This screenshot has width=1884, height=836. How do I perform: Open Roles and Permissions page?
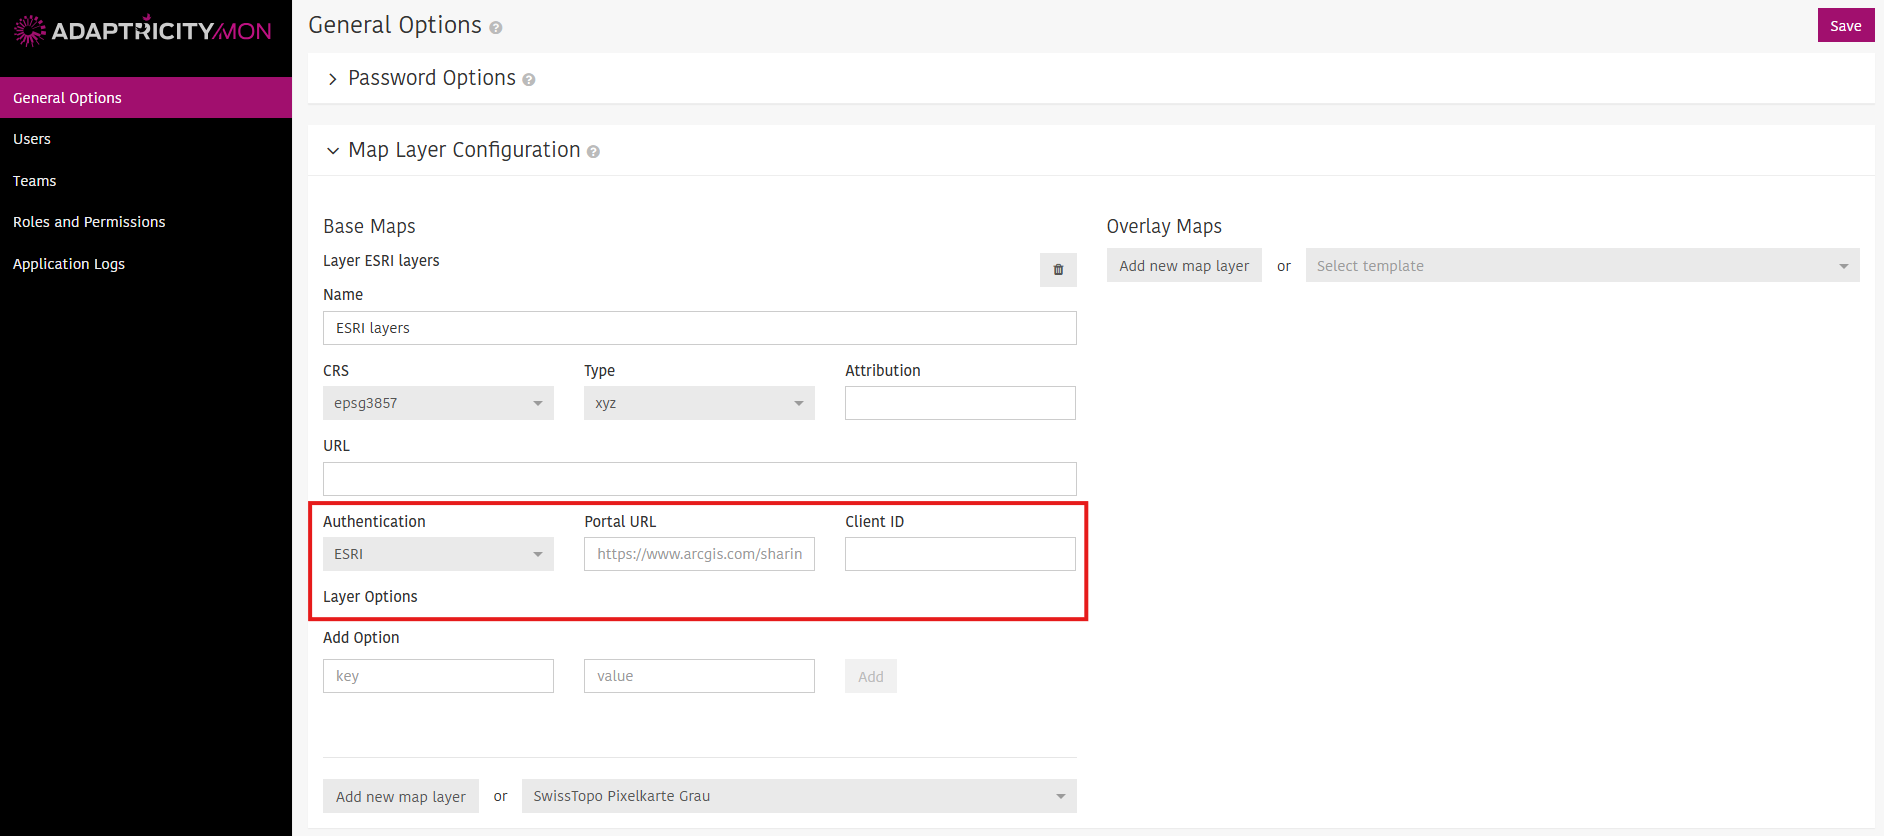pyautogui.click(x=89, y=222)
